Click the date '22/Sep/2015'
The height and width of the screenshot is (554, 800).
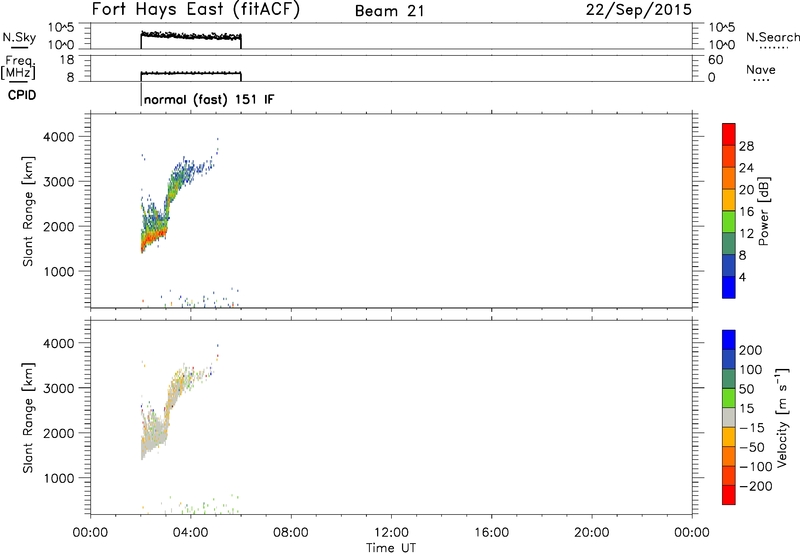point(639,9)
